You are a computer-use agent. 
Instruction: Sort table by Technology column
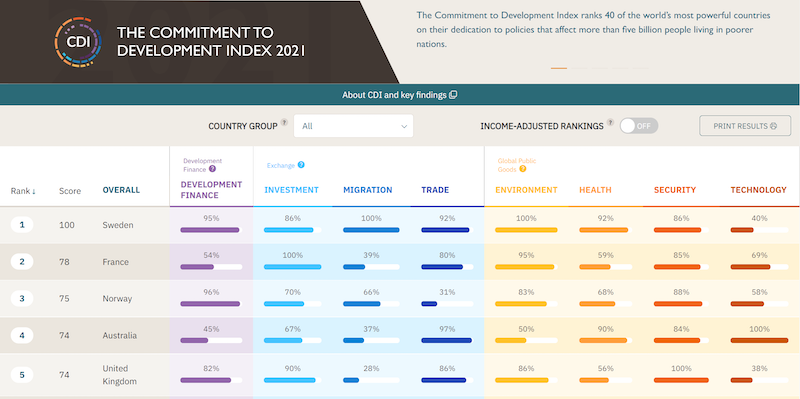(758, 190)
